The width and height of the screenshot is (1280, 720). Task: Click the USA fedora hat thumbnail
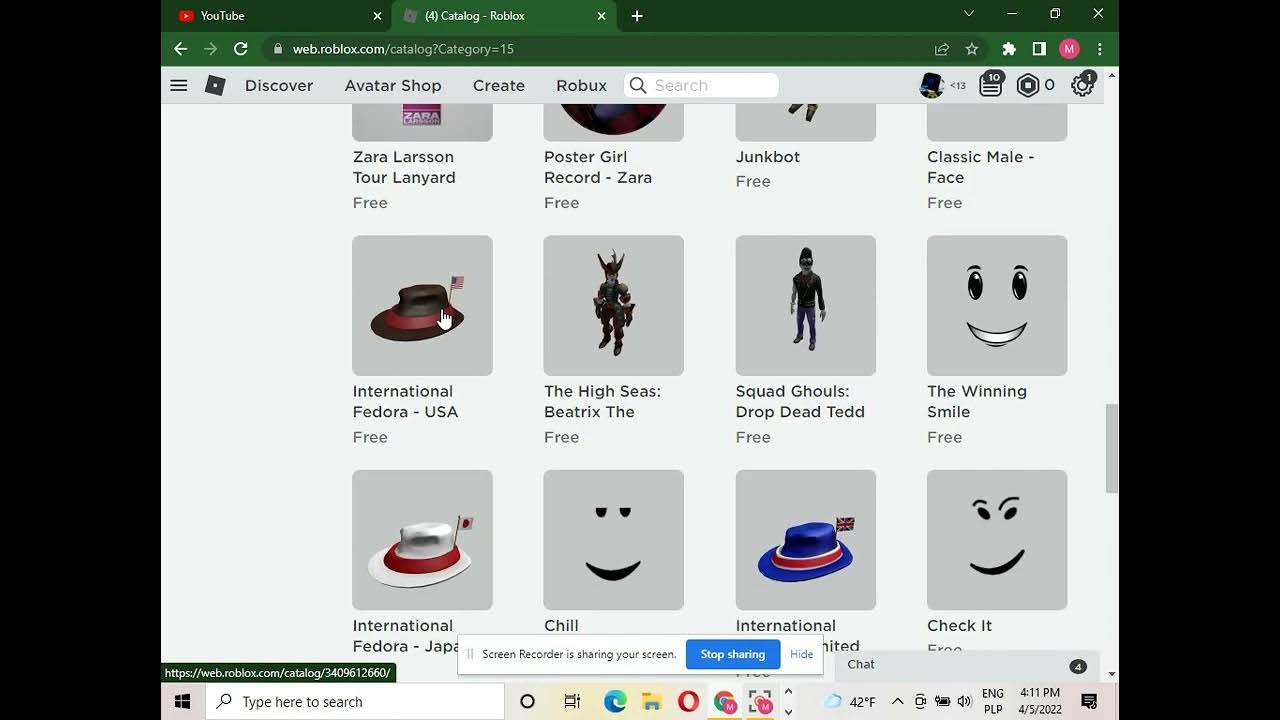pos(422,306)
